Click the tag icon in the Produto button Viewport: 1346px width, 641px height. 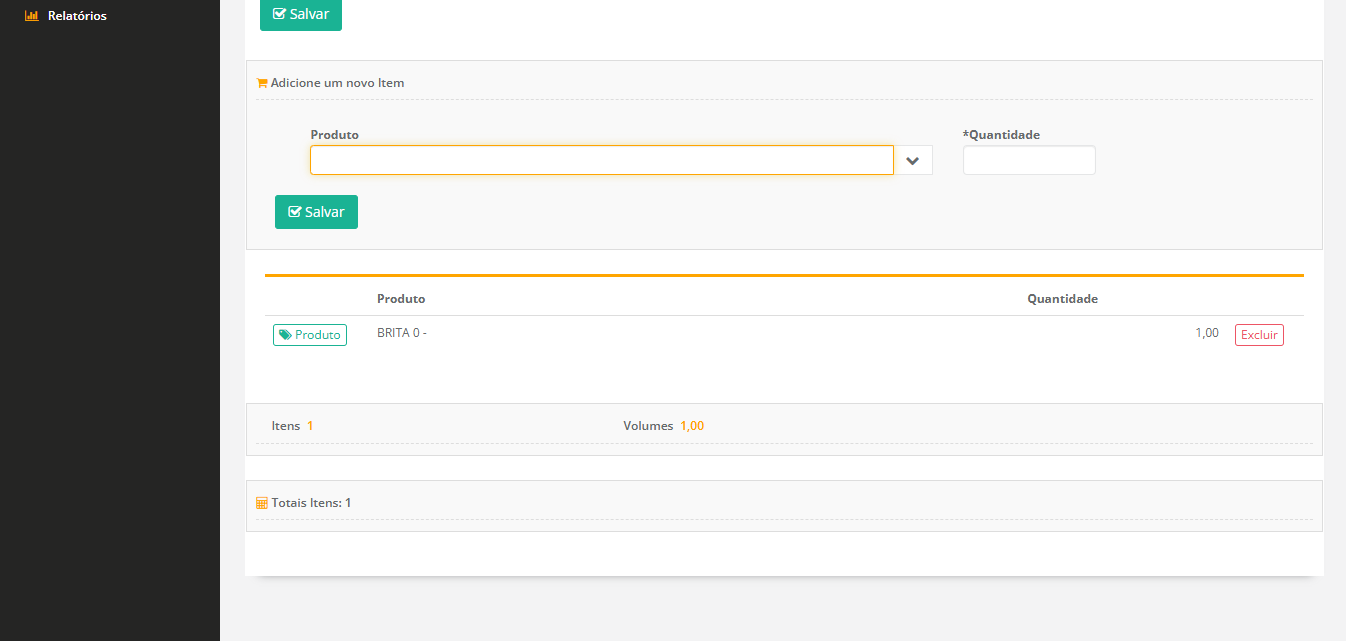coord(285,335)
